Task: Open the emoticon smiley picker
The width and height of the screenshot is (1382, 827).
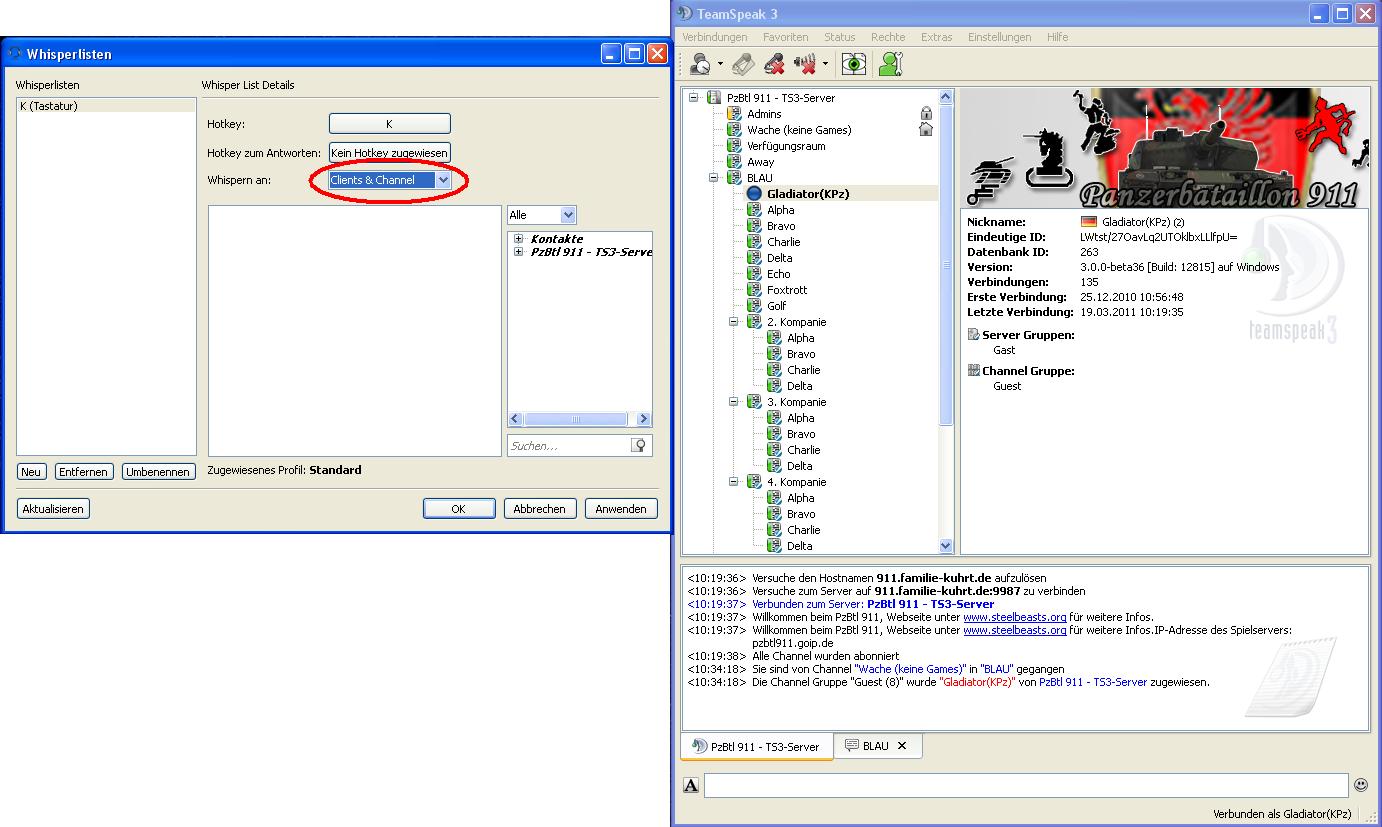Action: click(x=1360, y=785)
